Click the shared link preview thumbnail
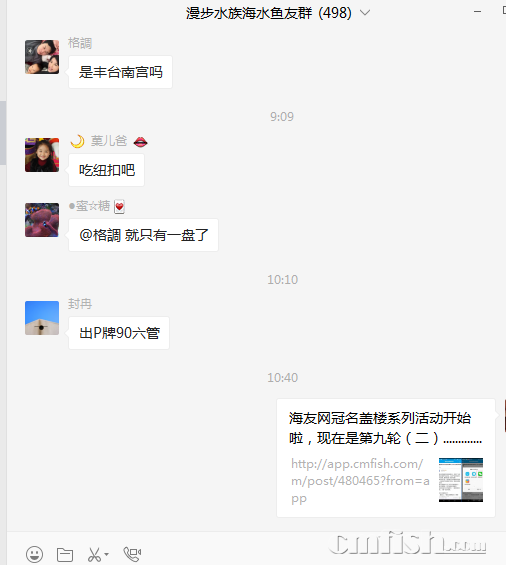This screenshot has height=565, width=506. pos(461,480)
